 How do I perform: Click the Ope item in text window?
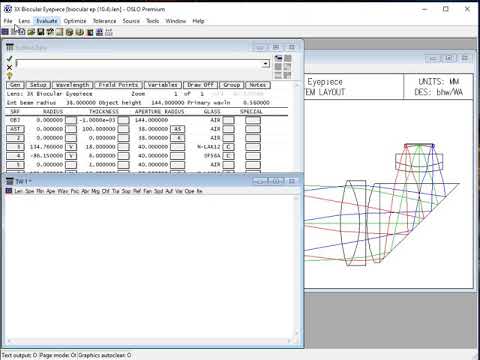190,191
